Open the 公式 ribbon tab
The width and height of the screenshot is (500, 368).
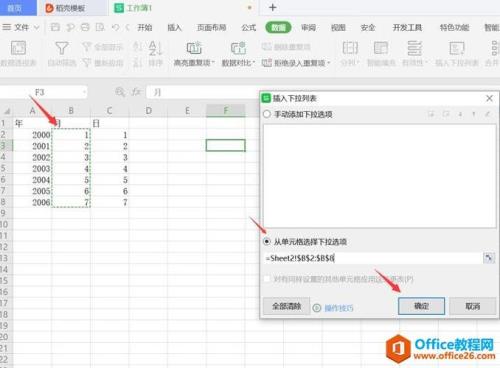[x=249, y=27]
